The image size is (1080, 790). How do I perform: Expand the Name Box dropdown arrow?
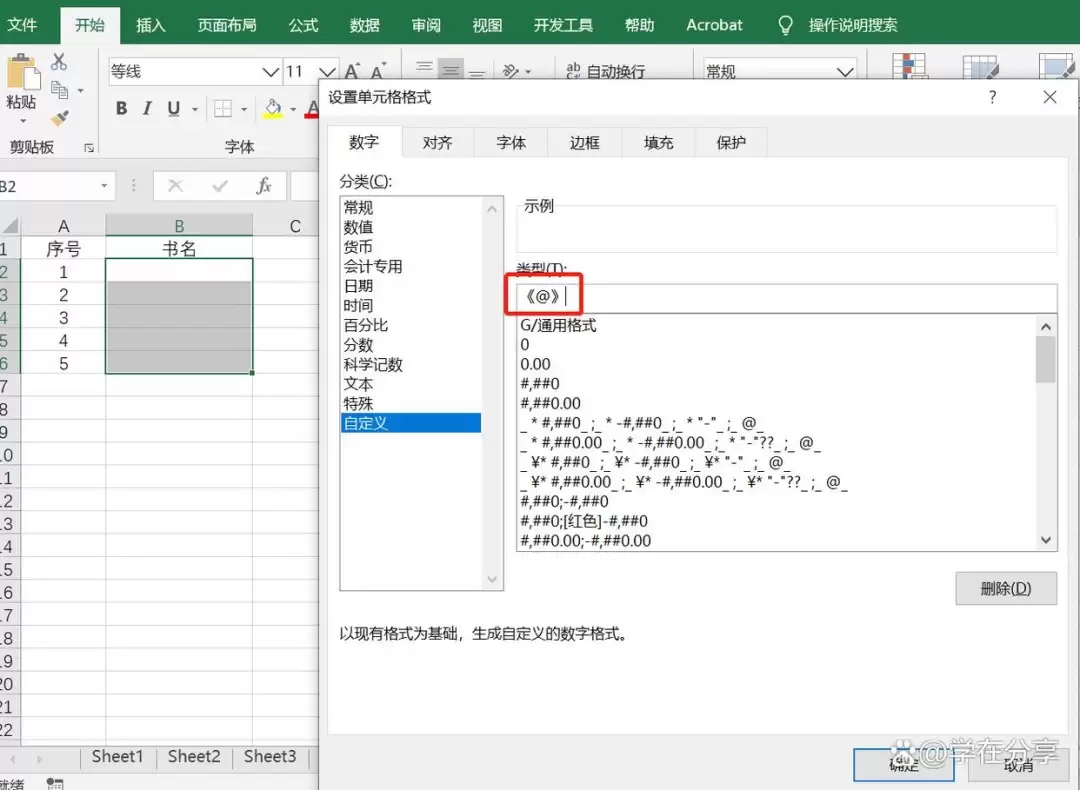104,186
